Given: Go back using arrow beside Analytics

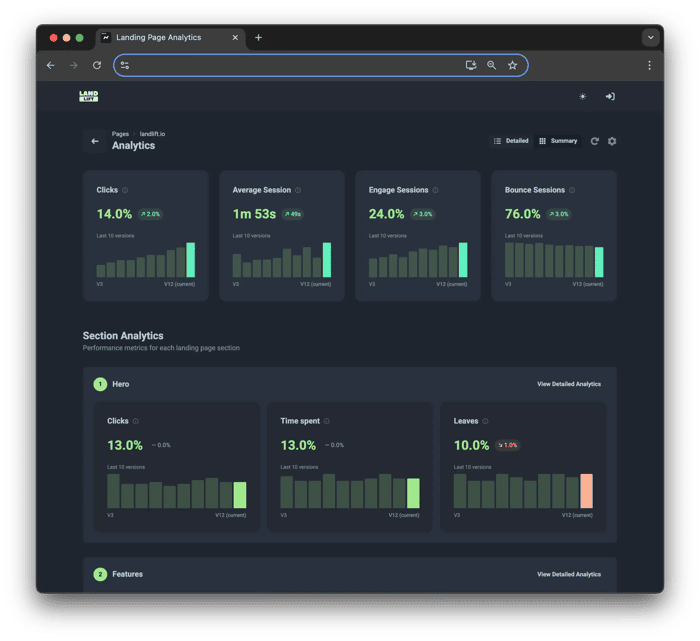Looking at the screenshot, I should pyautogui.click(x=95, y=141).
